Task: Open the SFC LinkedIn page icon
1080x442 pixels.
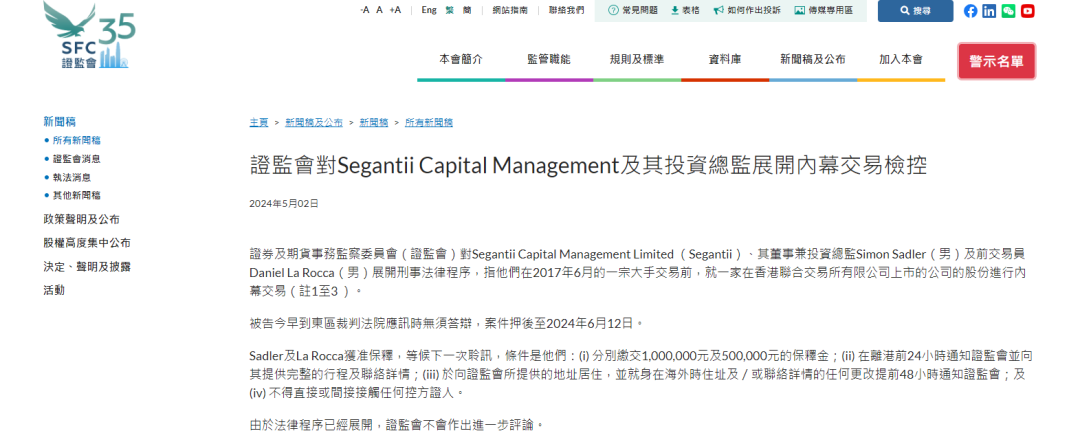Action: (x=989, y=10)
